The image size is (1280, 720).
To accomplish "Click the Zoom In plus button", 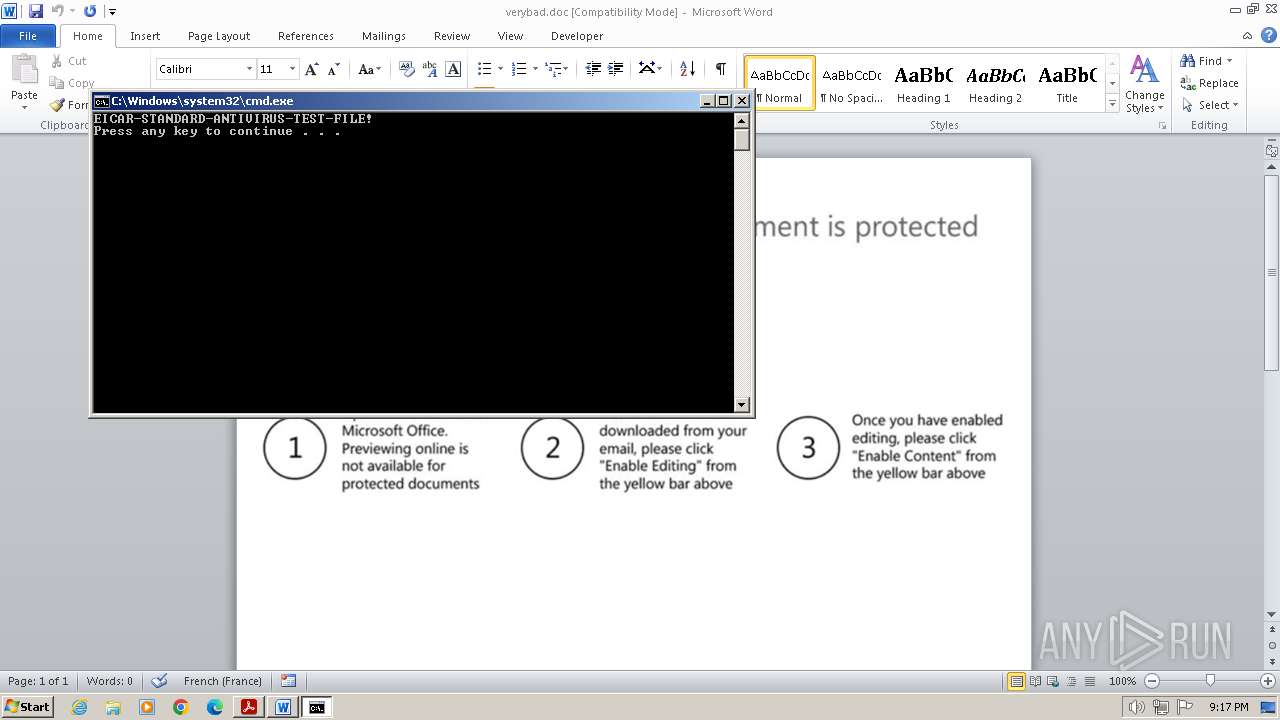I will (1268, 681).
